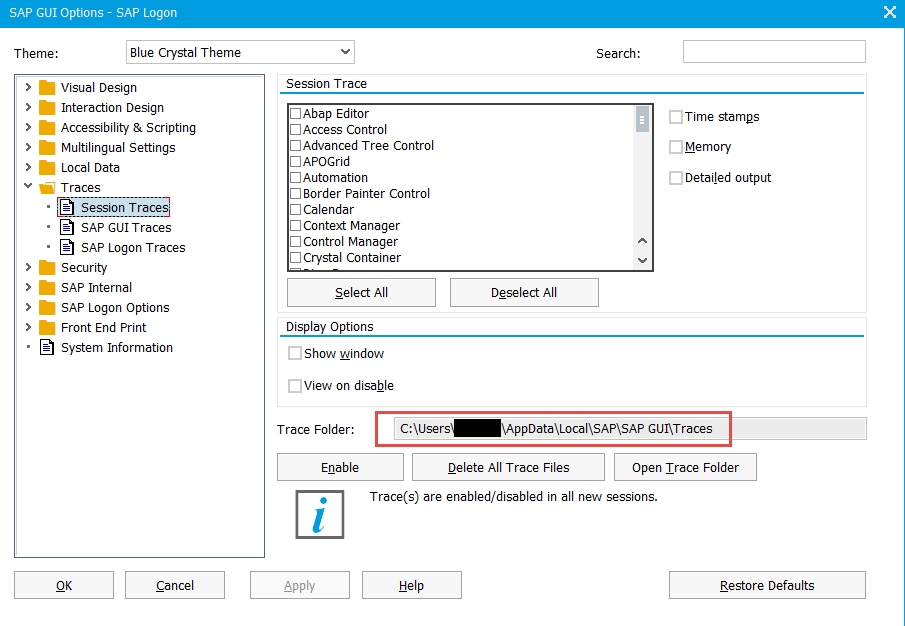905x626 pixels.
Task: Click the Multilingual Settings folder icon
Action: [x=47, y=148]
